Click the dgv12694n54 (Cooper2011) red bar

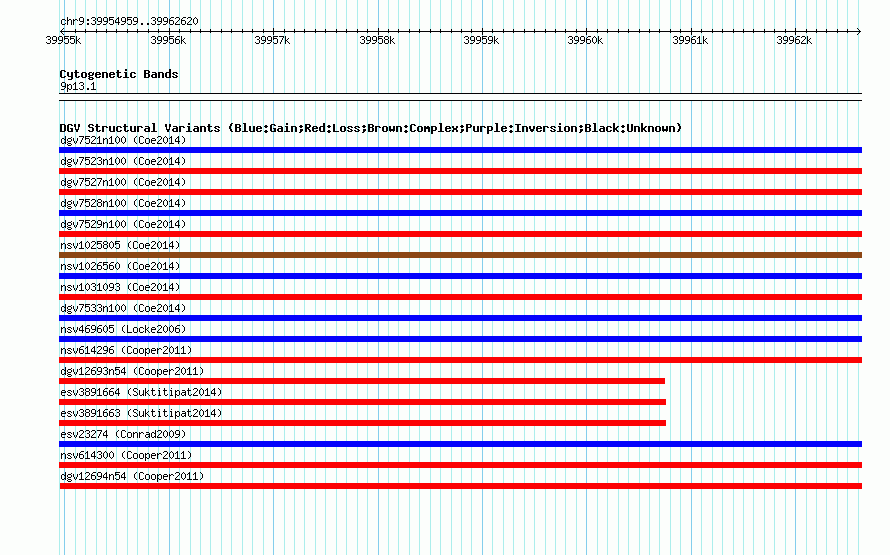tap(460, 486)
